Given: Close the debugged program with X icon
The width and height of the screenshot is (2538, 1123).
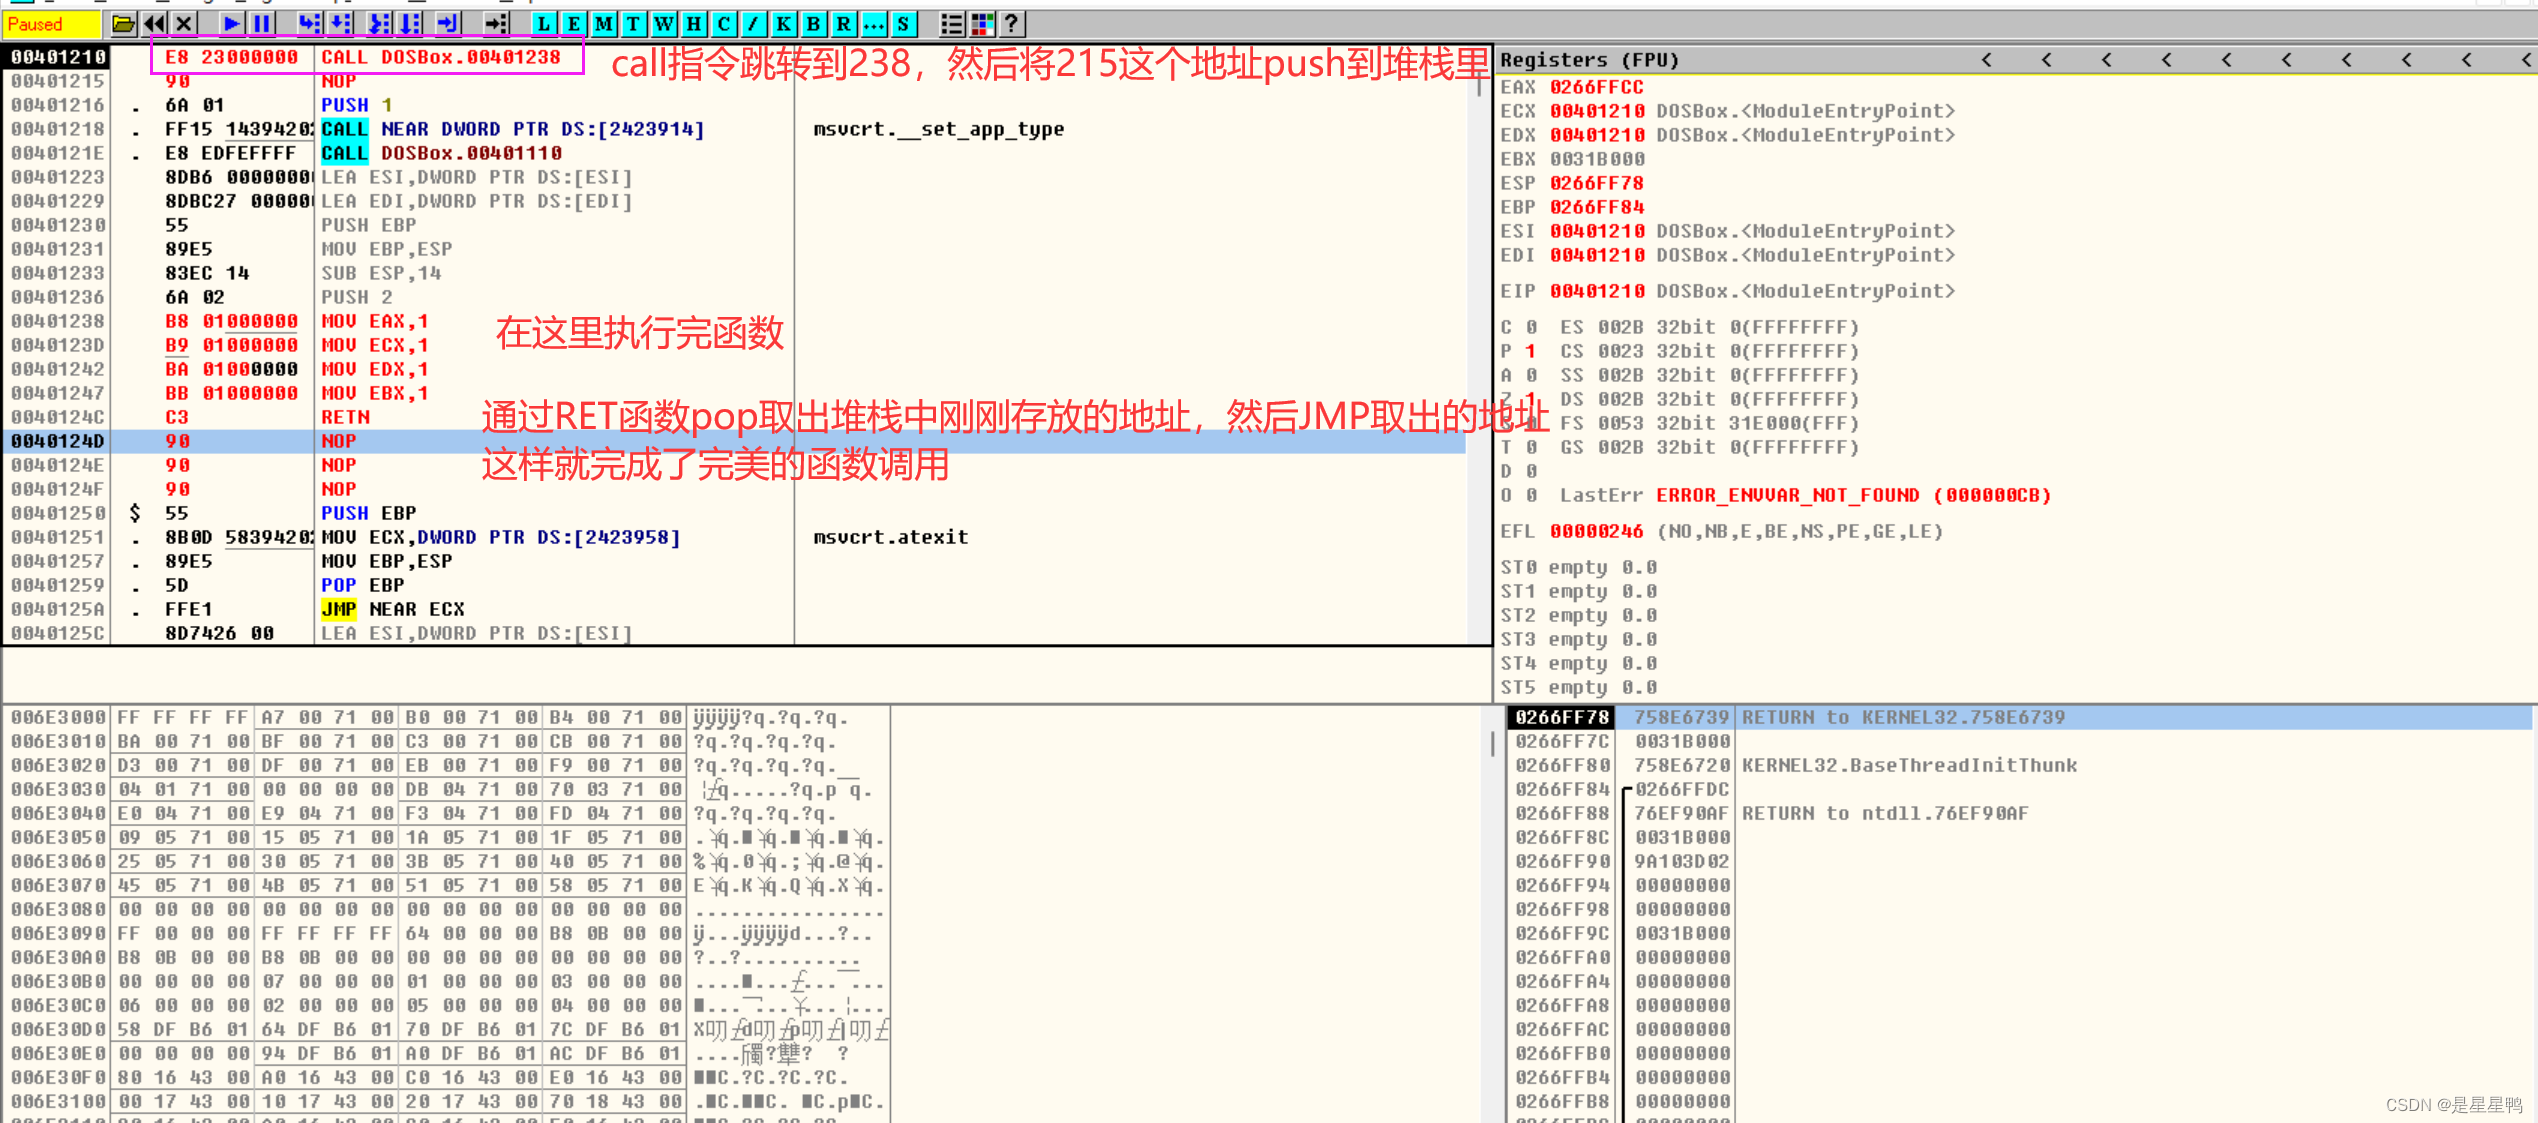Looking at the screenshot, I should [184, 23].
